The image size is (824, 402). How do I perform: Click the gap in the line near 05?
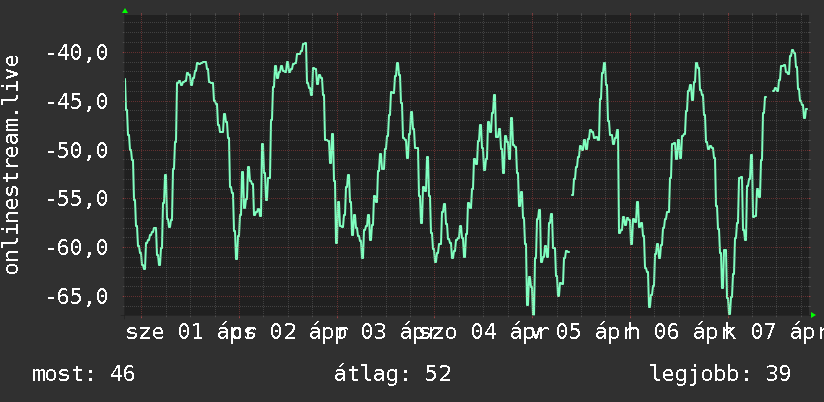pos(571,223)
